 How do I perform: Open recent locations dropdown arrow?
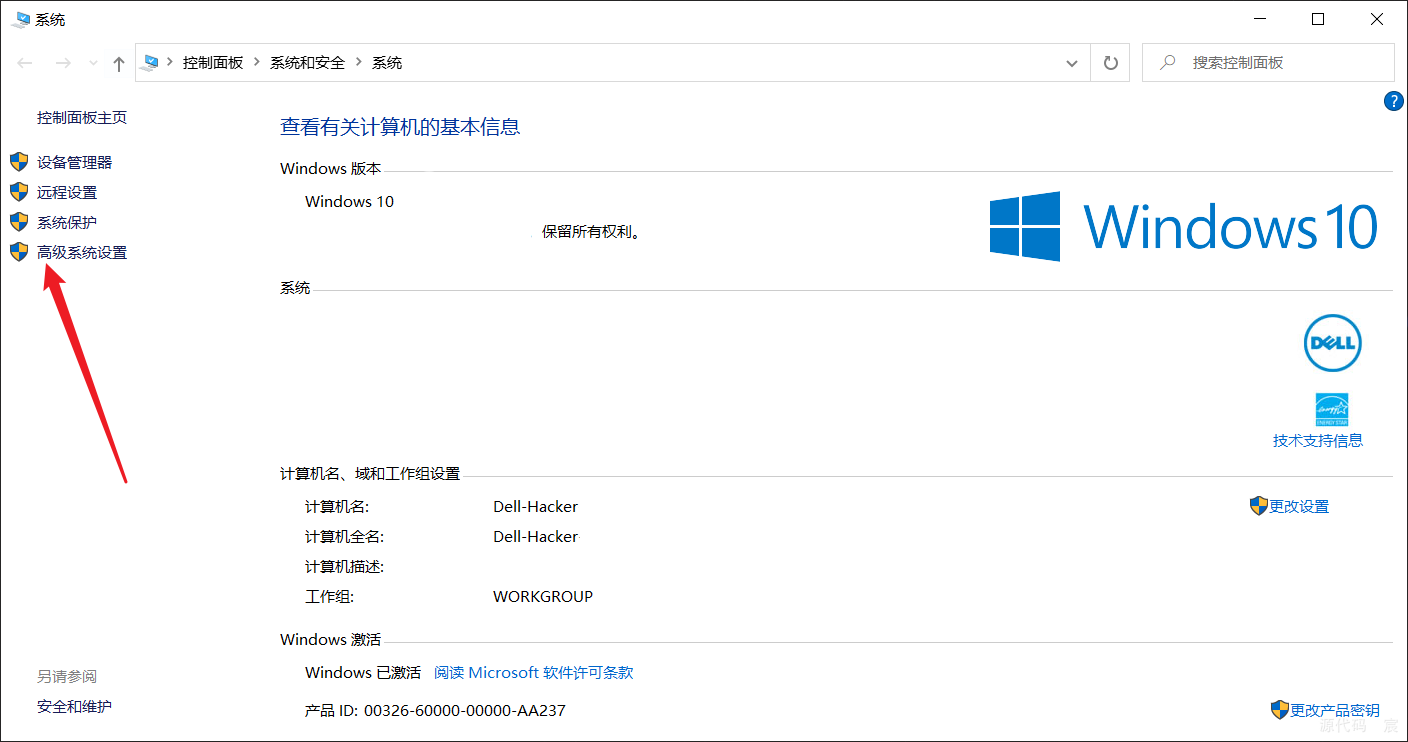tap(93, 63)
